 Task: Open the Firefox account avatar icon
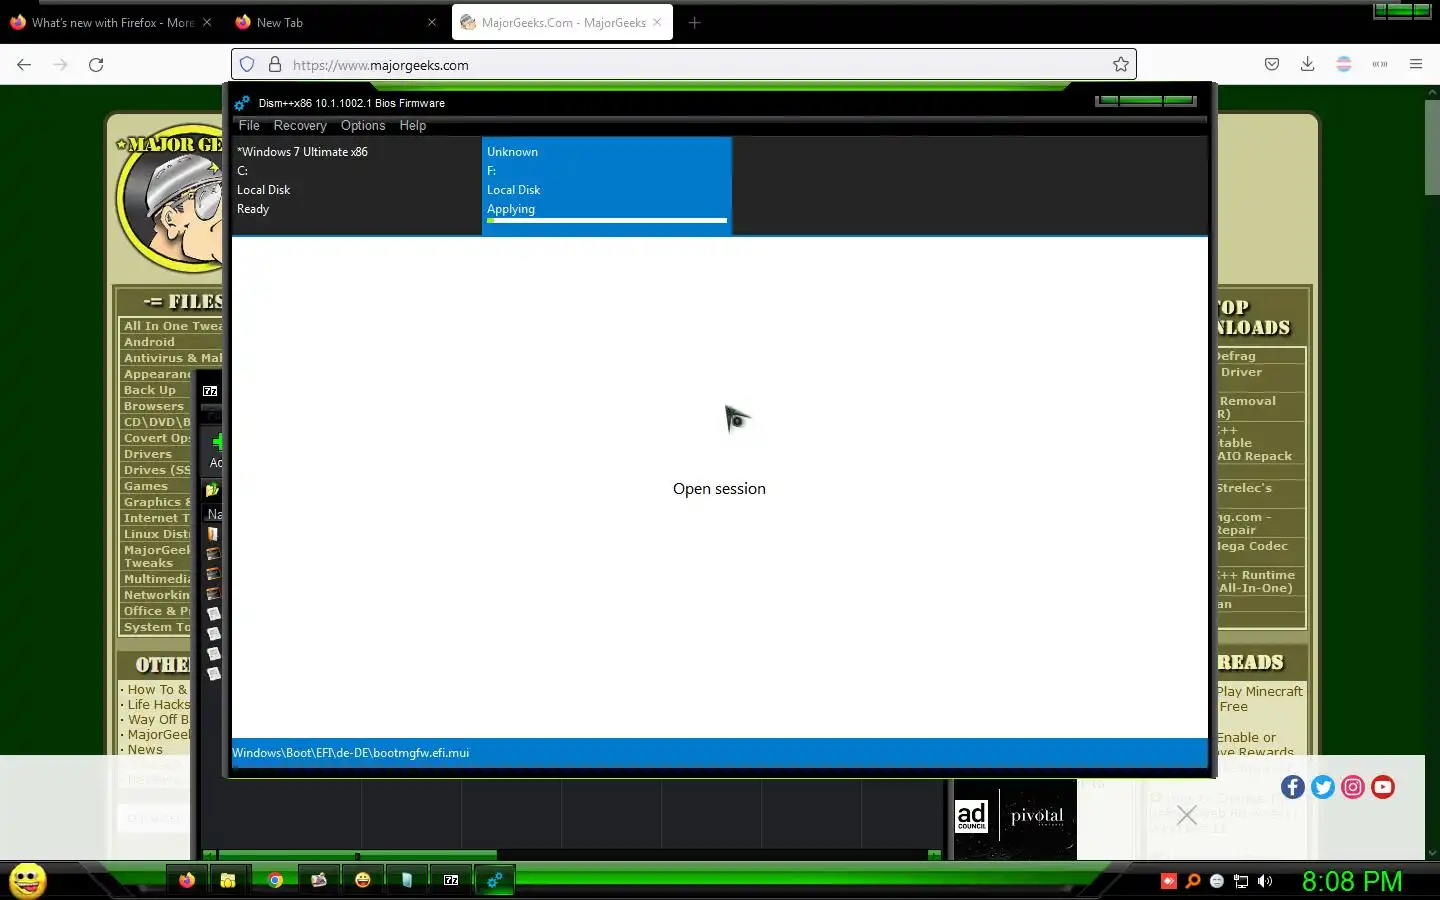click(x=1344, y=64)
